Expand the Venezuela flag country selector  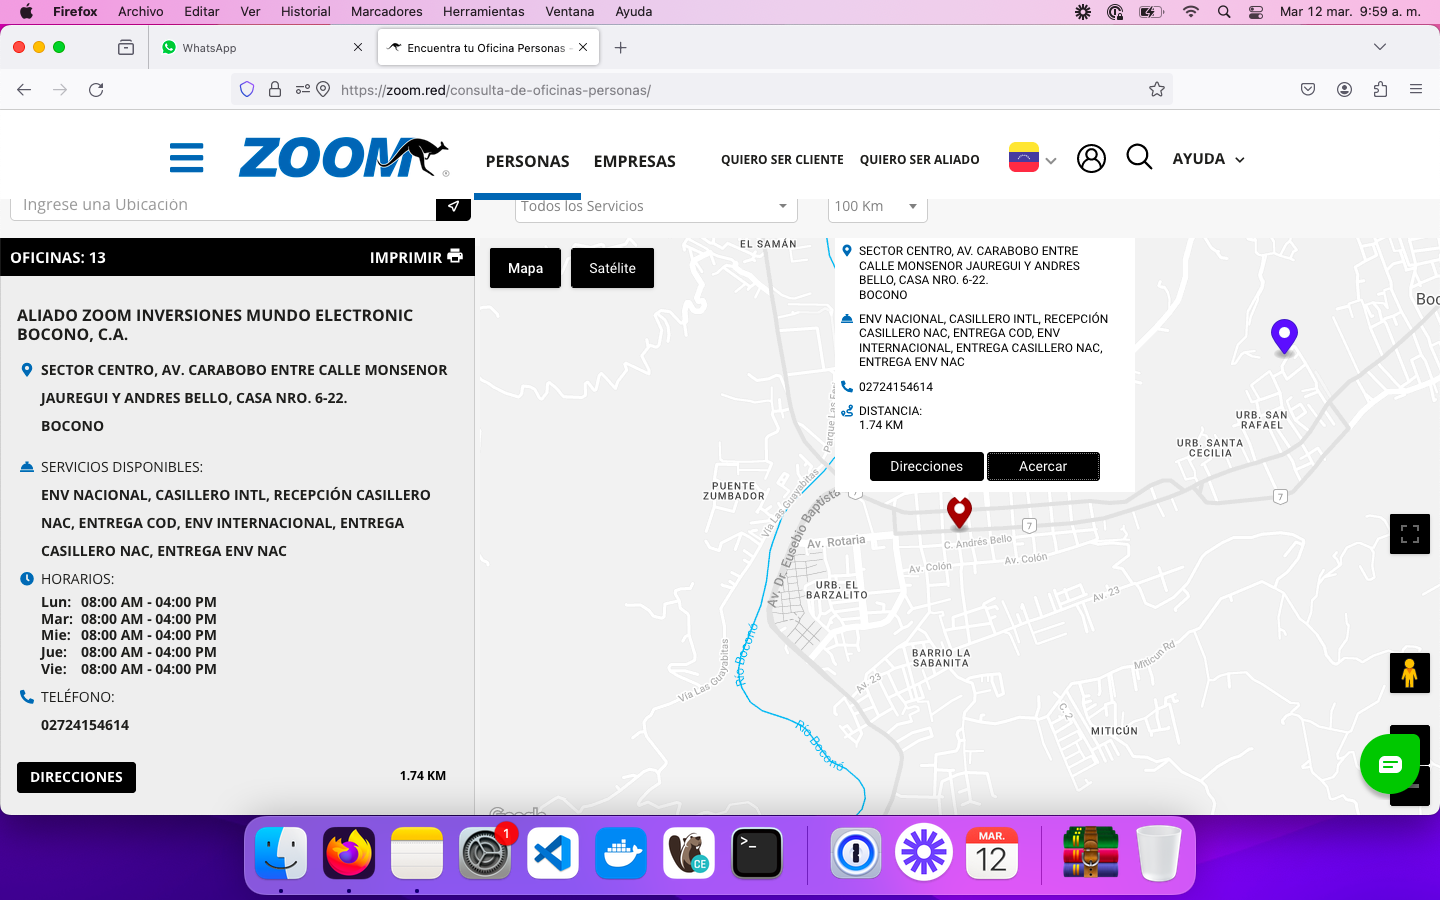point(1033,159)
